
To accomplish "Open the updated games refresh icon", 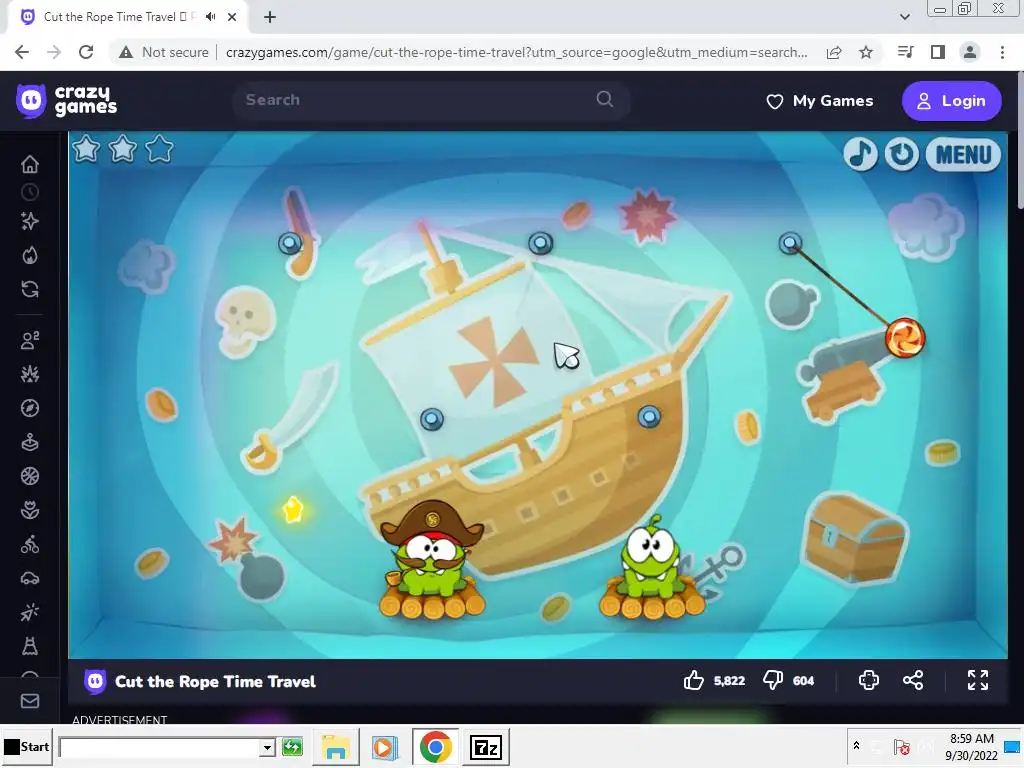I will pos(30,289).
